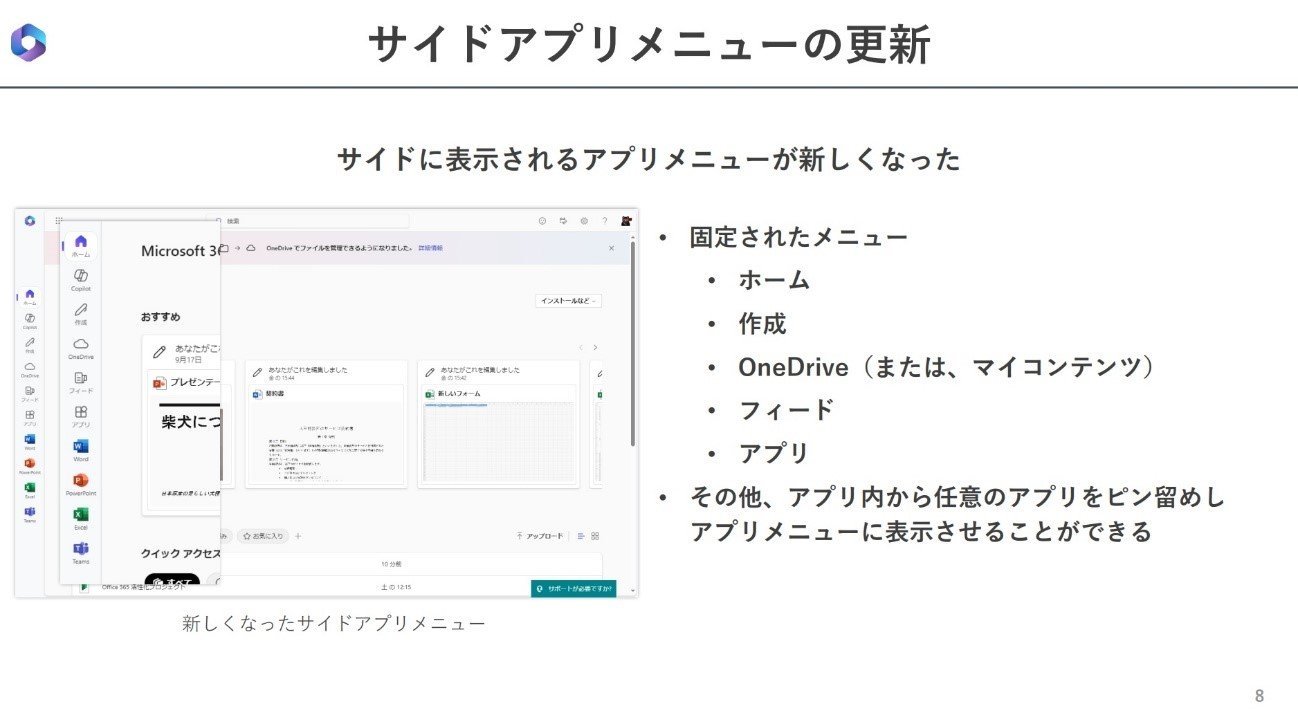Click the アップロード button
Image resolution: width=1298 pixels, height=724 pixels.
coord(540,536)
